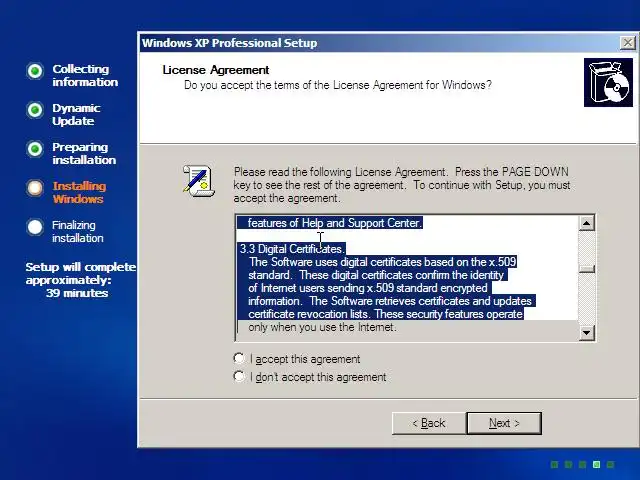640x480 pixels.
Task: Select "I accept this agreement" radio button
Action: pos(239,358)
